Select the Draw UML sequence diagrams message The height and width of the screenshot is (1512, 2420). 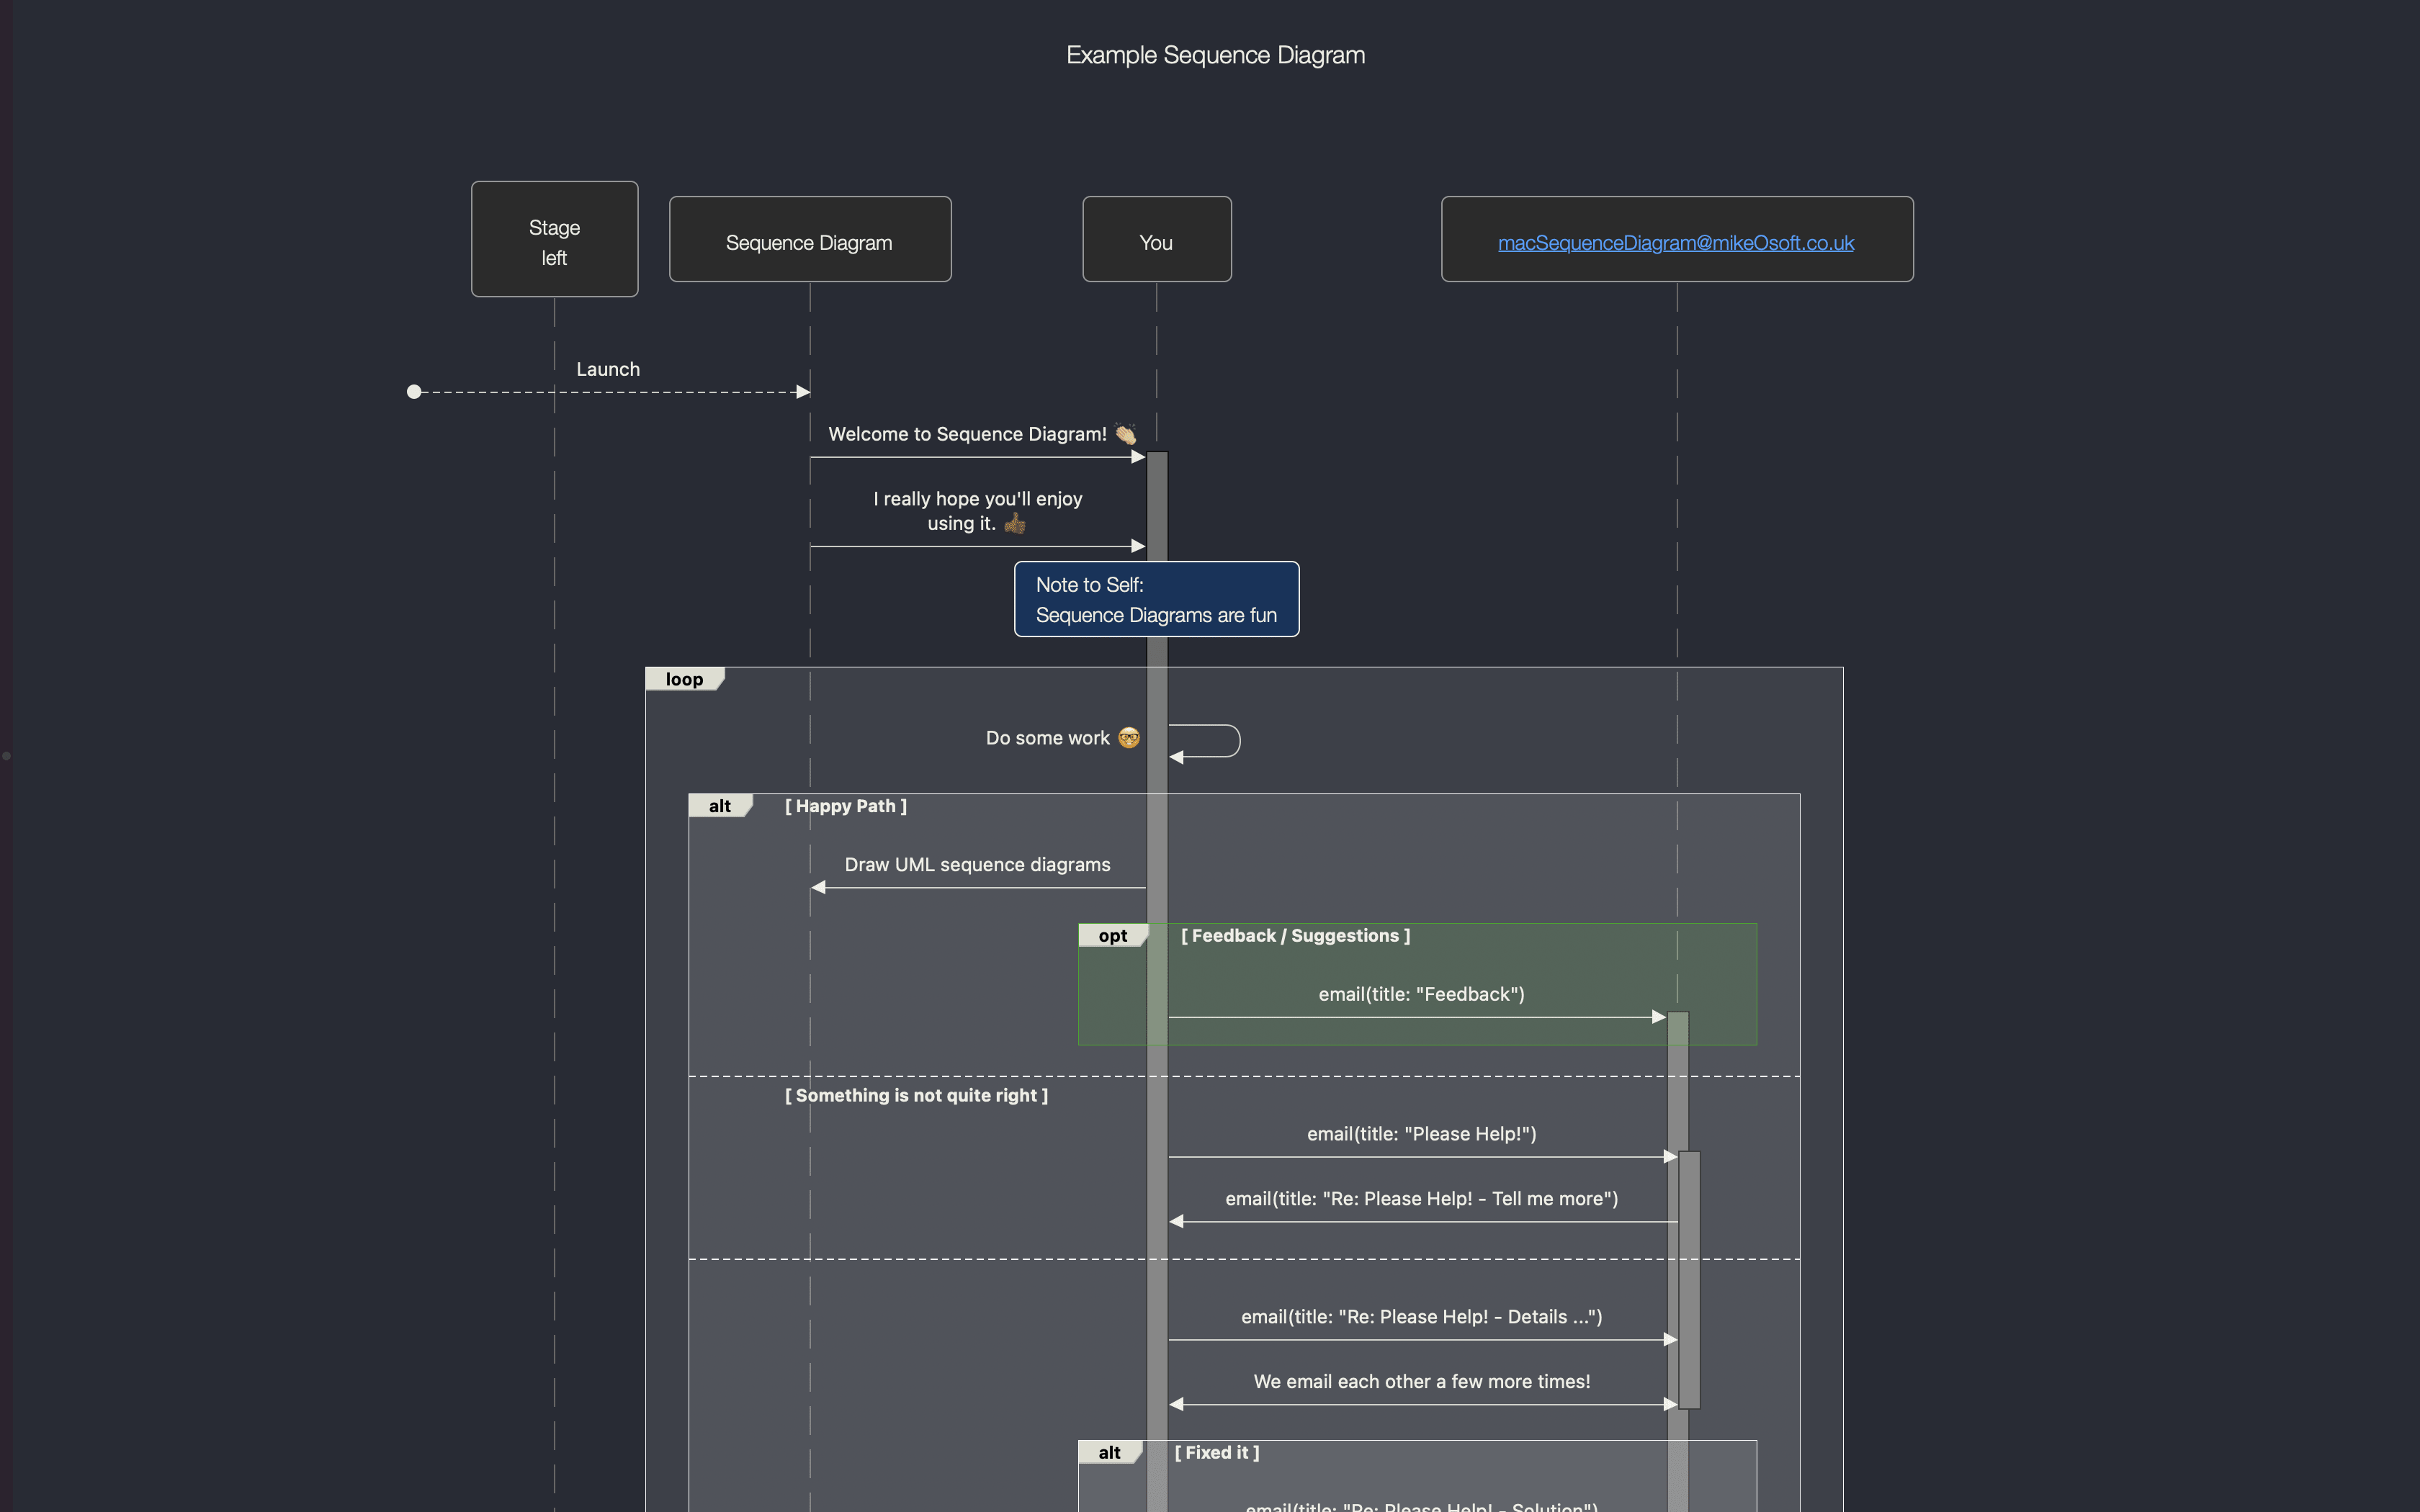pyautogui.click(x=977, y=865)
